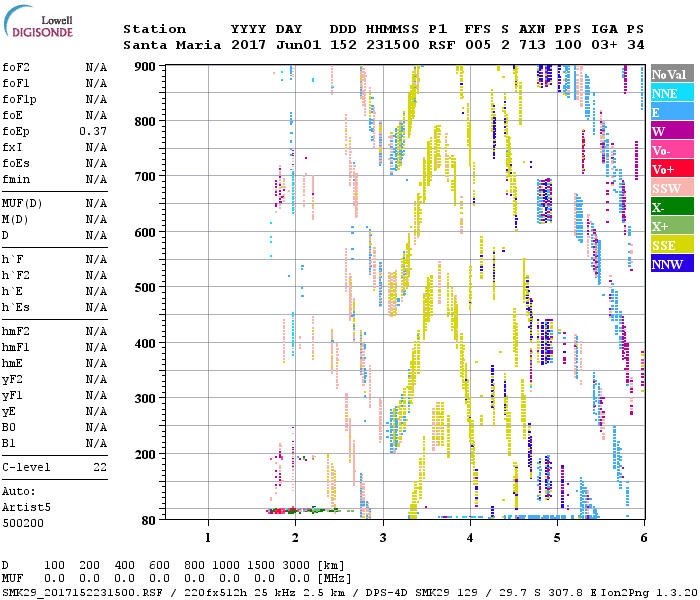Click the blue echo cluster near 4.85 MHz 650 km
Viewport: 700px width, 600px height.
[x=545, y=201]
